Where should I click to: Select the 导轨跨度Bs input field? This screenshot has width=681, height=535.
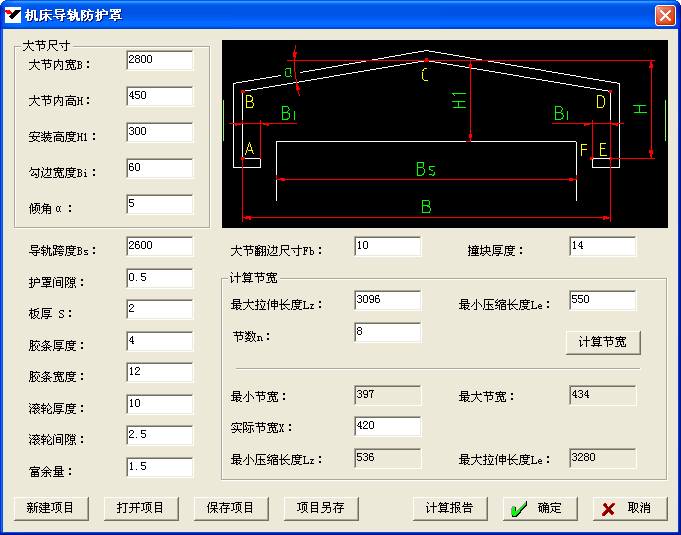point(159,246)
